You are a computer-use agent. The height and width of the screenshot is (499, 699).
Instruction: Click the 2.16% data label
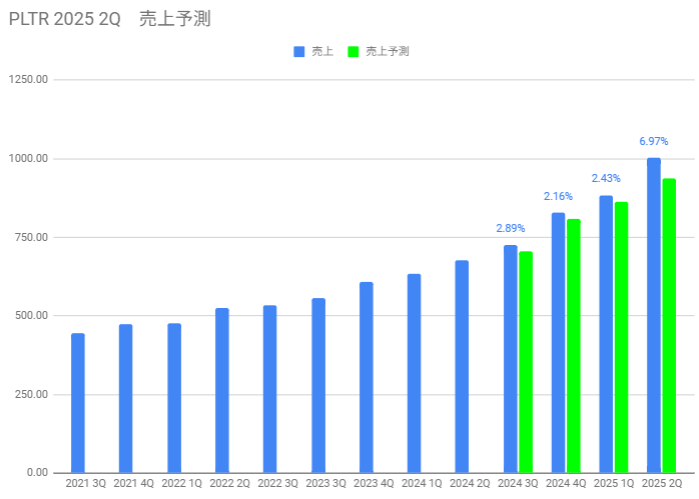click(x=558, y=196)
